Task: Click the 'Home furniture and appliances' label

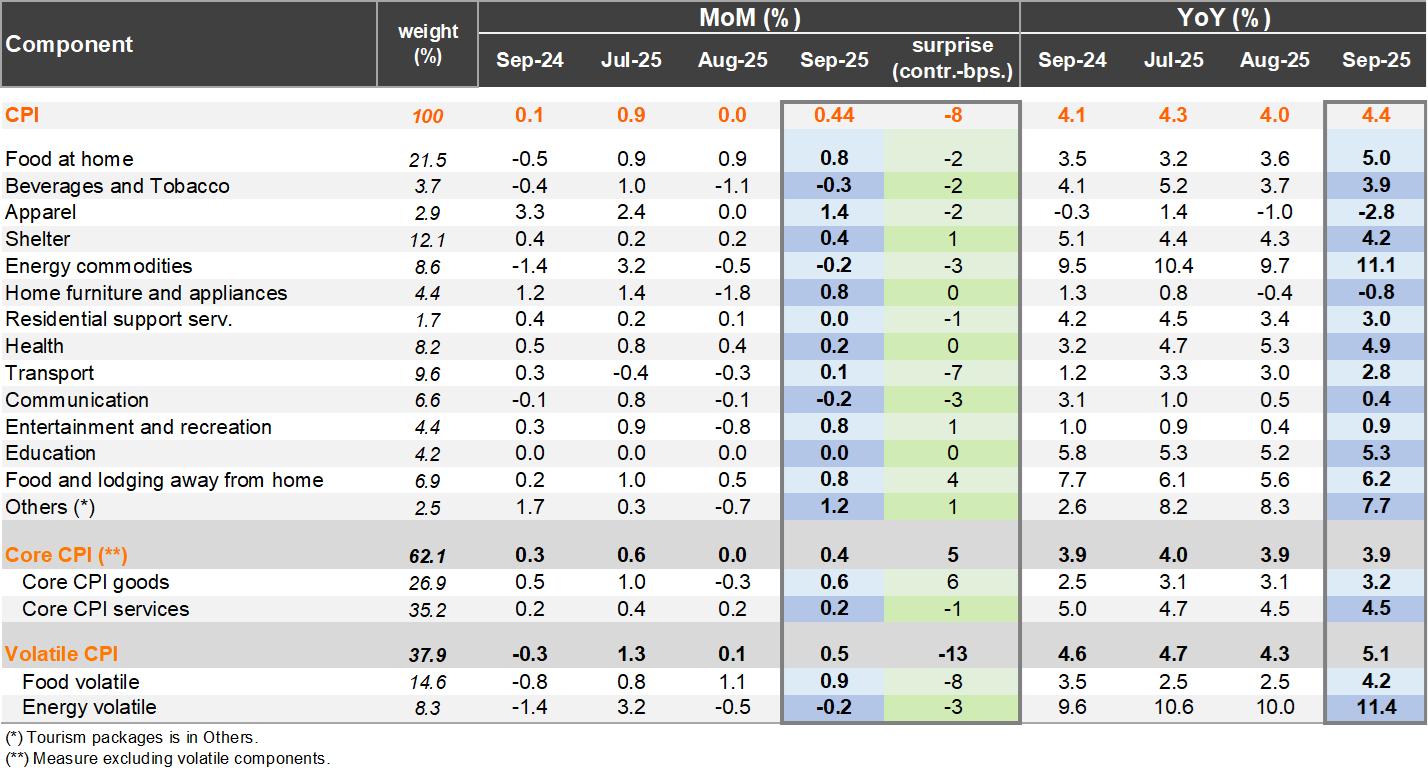Action: [x=146, y=293]
